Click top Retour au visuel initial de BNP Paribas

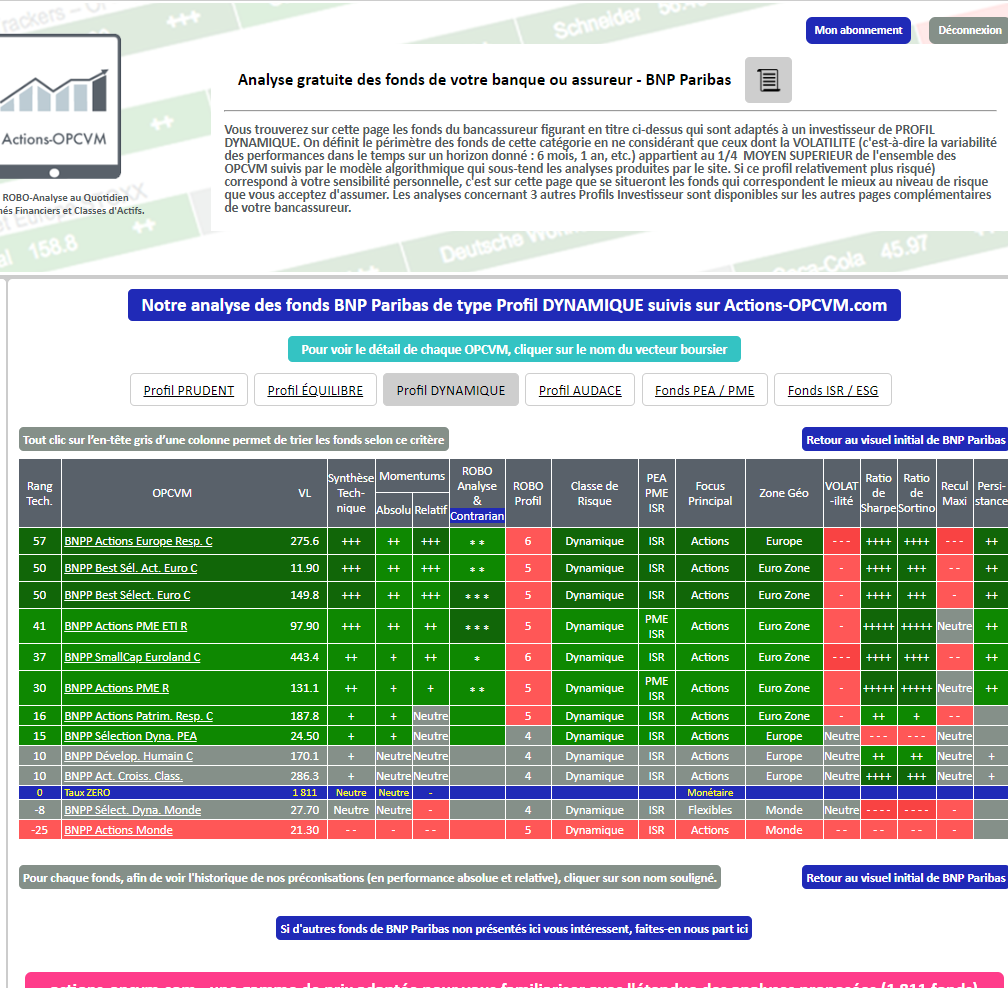point(905,440)
